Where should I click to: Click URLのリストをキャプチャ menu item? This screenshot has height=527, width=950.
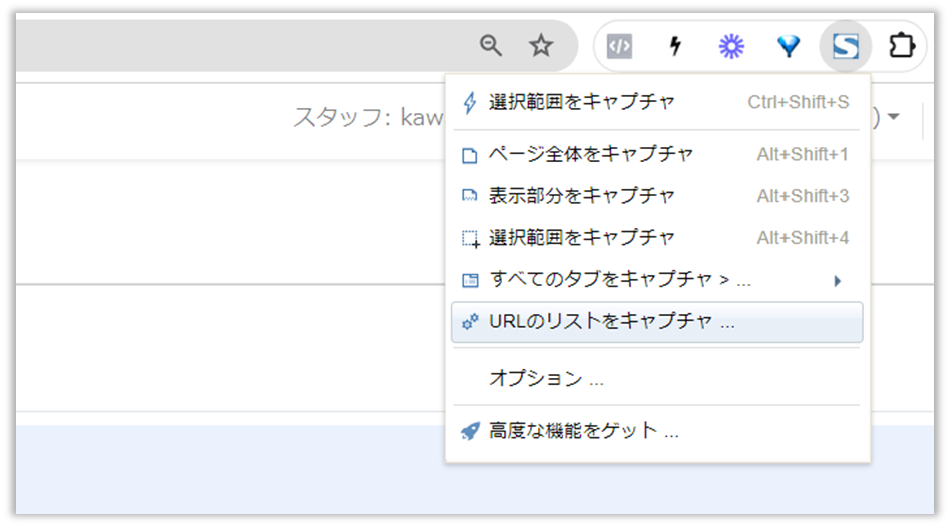click(612, 322)
